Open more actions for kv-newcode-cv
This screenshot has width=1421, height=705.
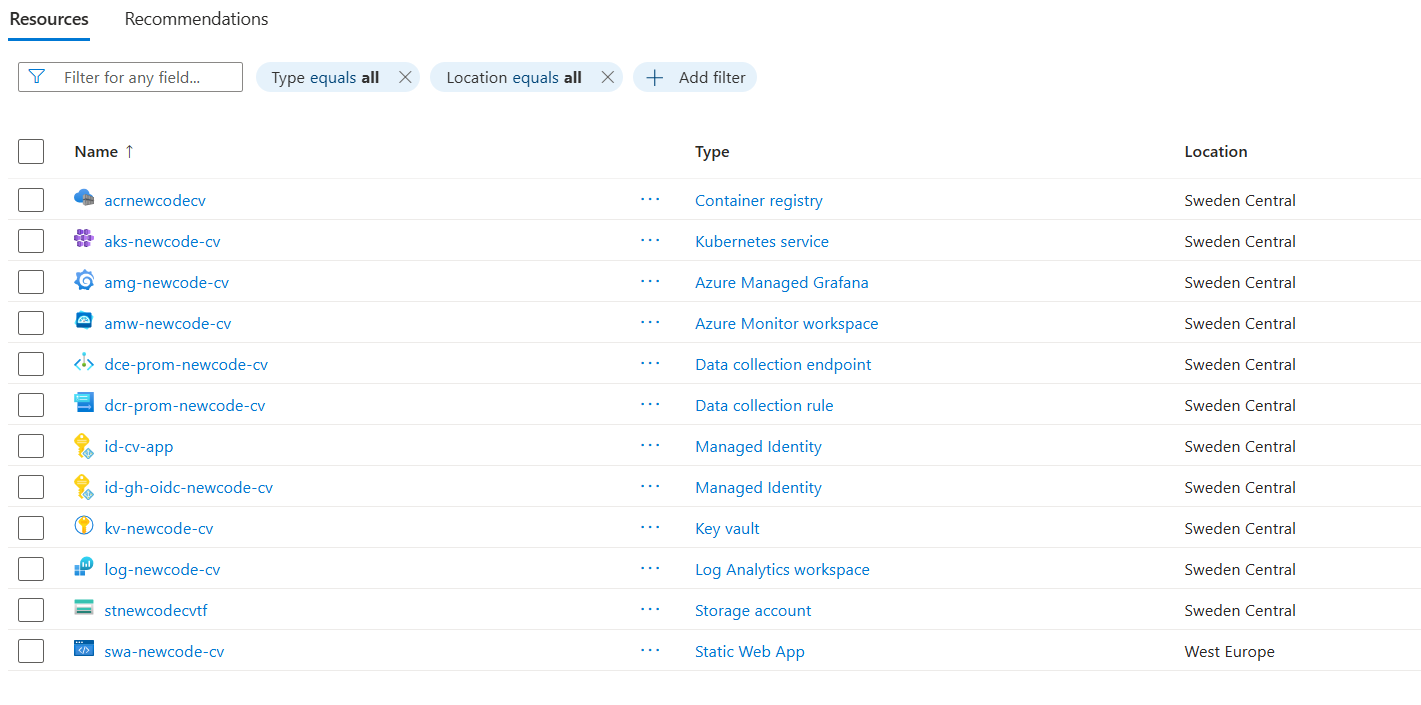pos(651,527)
